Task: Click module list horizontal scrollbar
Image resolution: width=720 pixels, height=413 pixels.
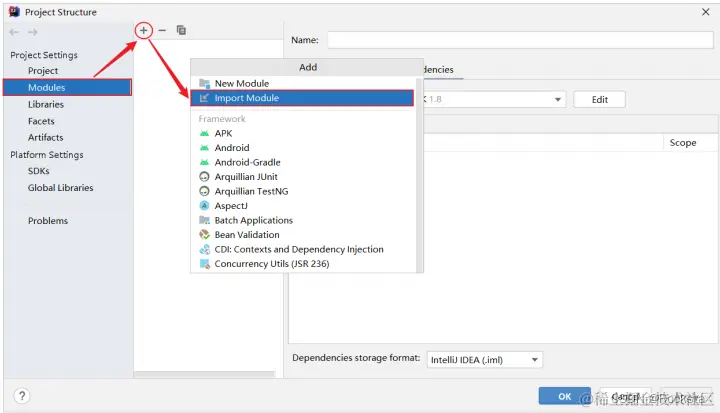Action: coord(204,374)
